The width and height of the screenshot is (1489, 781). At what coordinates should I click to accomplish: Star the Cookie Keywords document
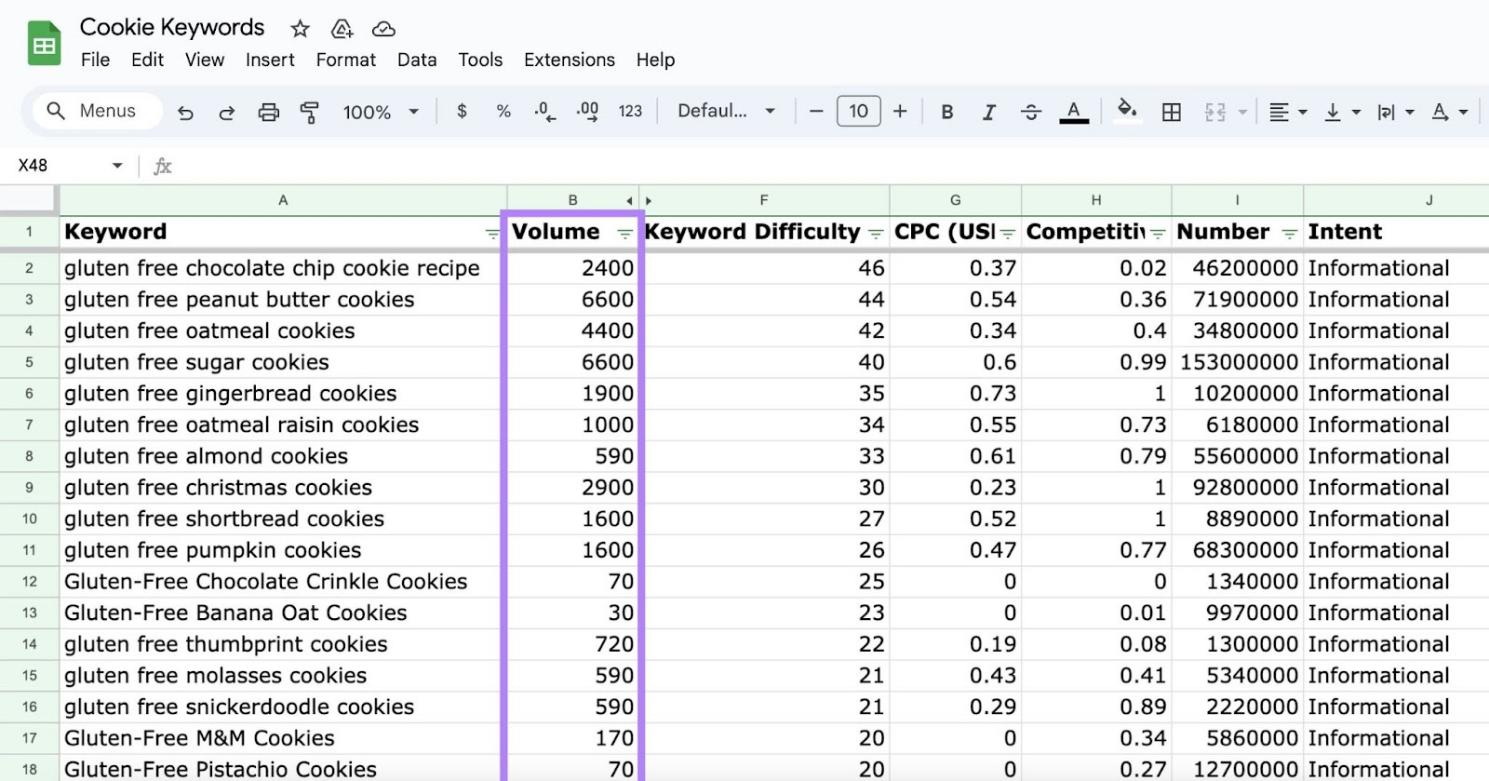[299, 29]
